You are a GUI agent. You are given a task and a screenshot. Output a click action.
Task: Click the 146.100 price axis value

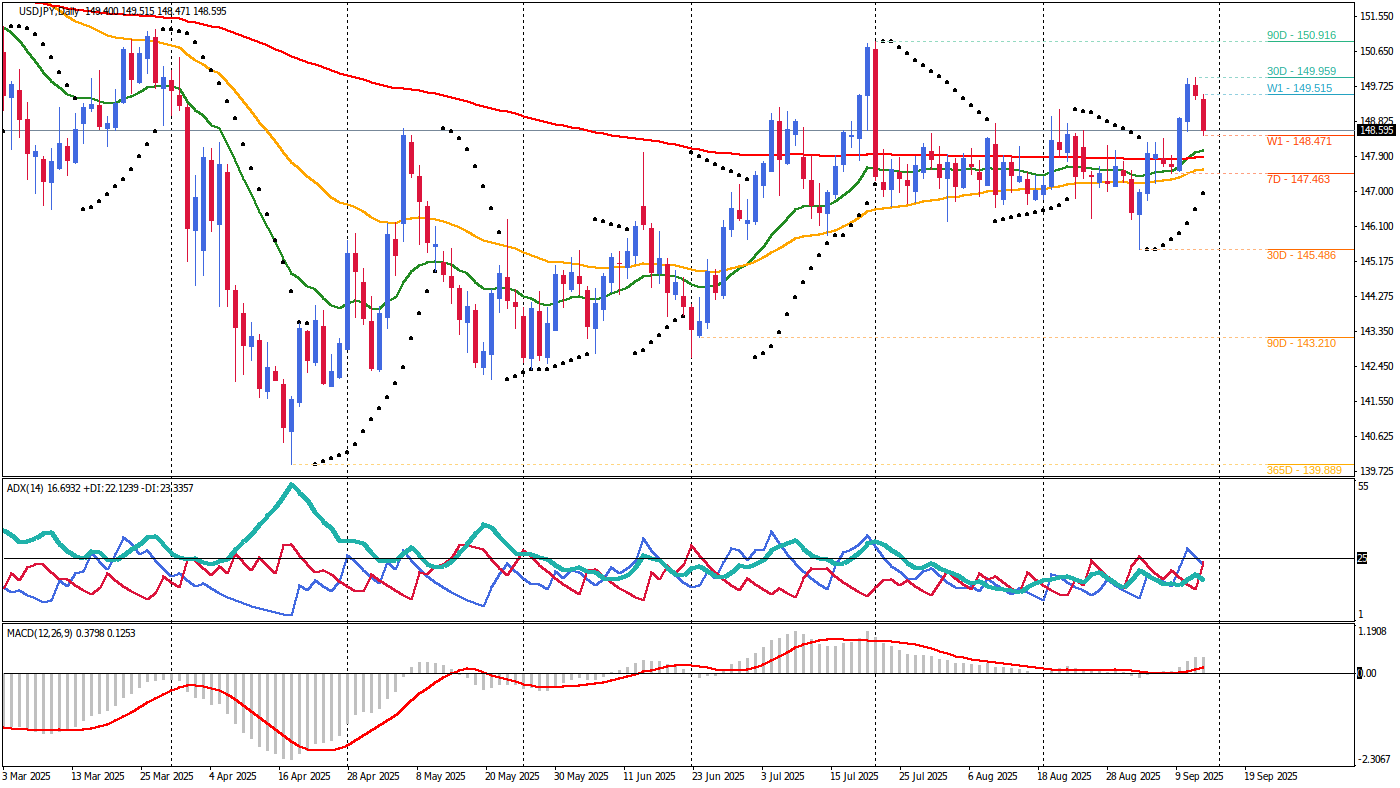[1377, 226]
